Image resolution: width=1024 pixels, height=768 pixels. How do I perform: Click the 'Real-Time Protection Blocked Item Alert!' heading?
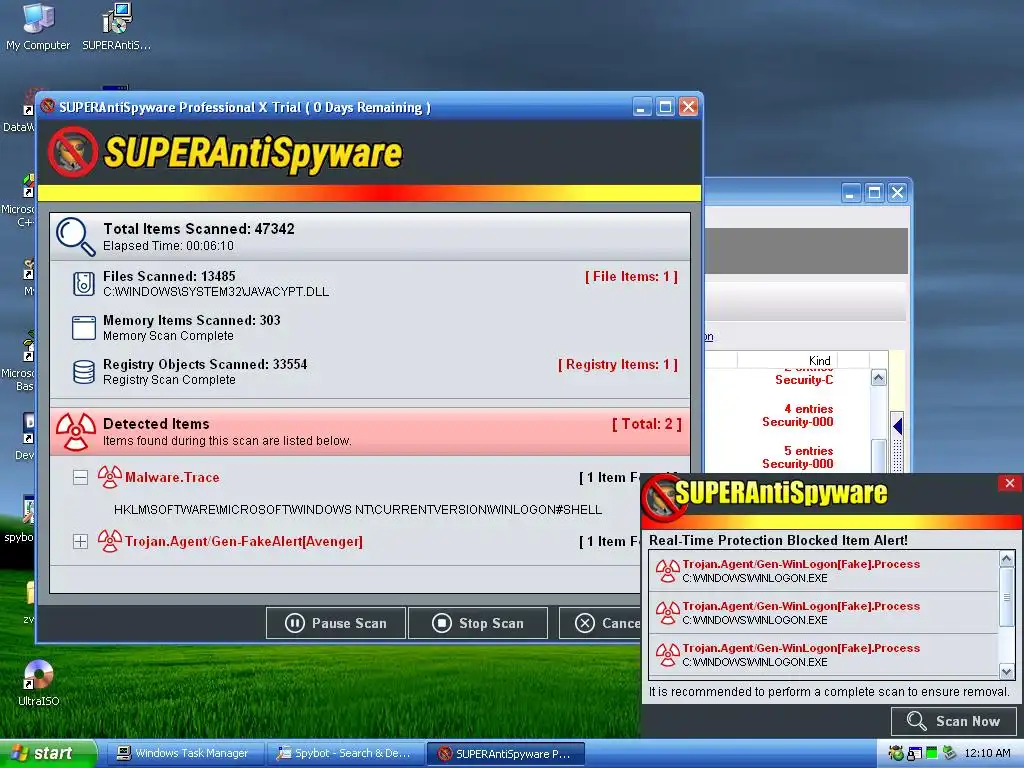[x=778, y=540]
